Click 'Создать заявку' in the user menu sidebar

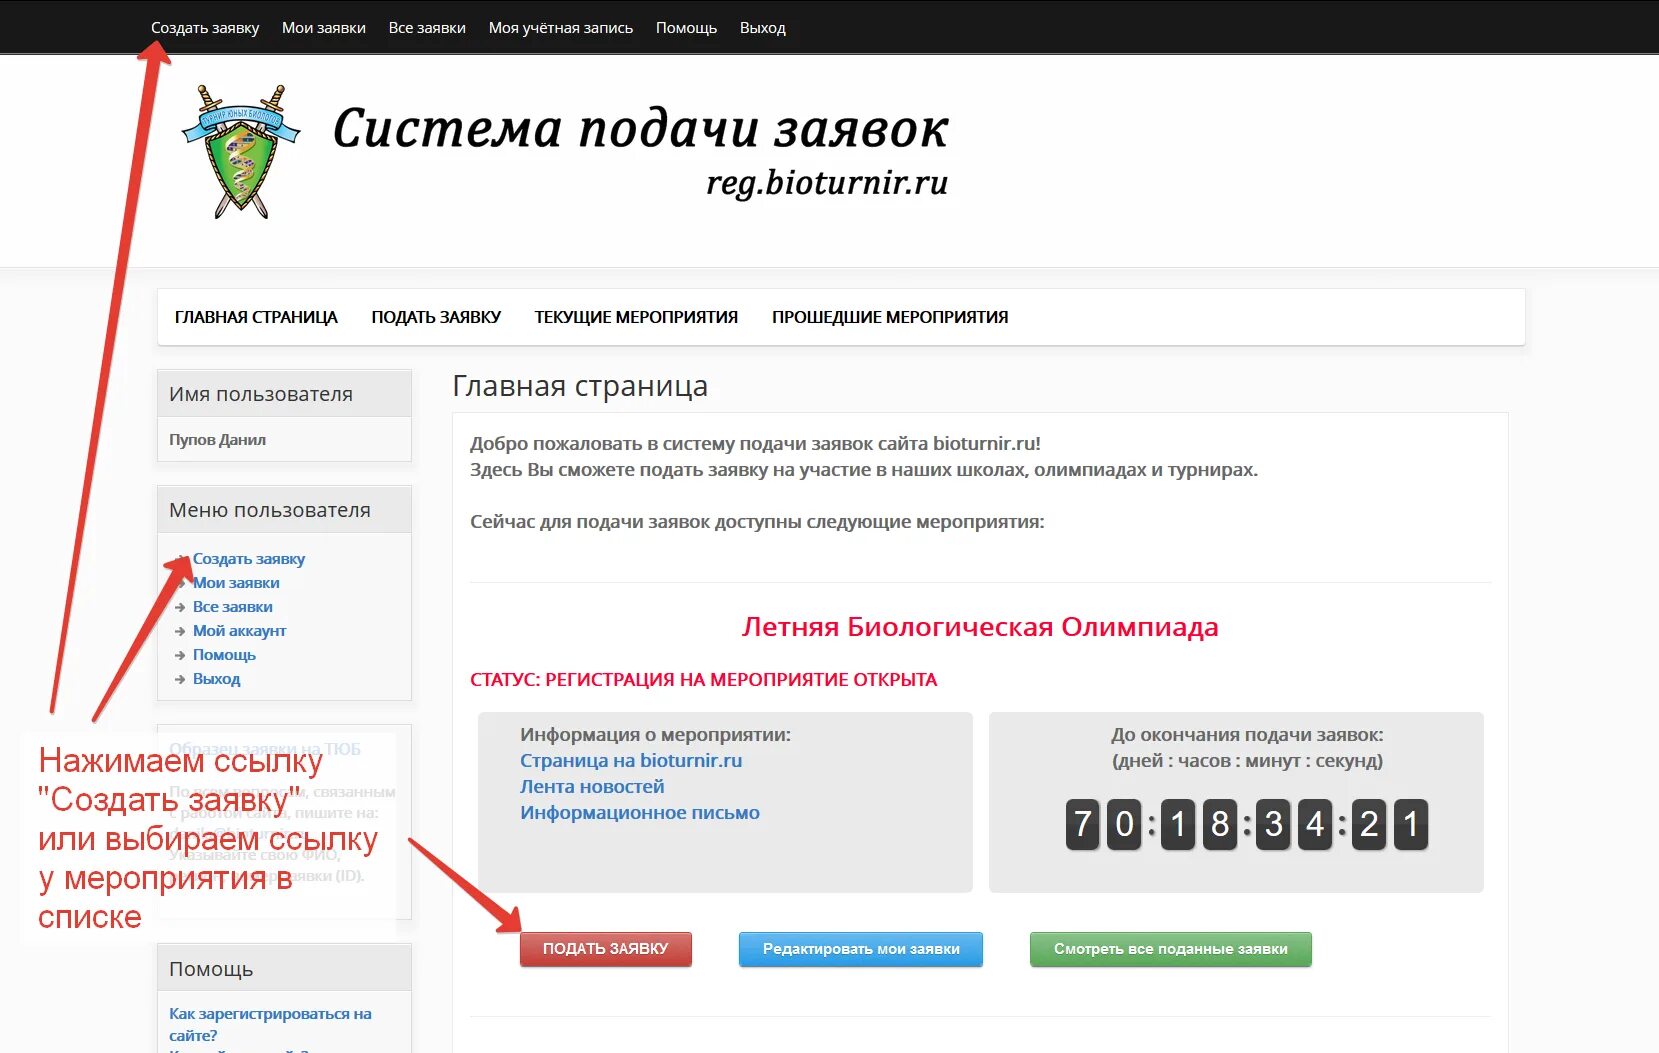pos(249,559)
